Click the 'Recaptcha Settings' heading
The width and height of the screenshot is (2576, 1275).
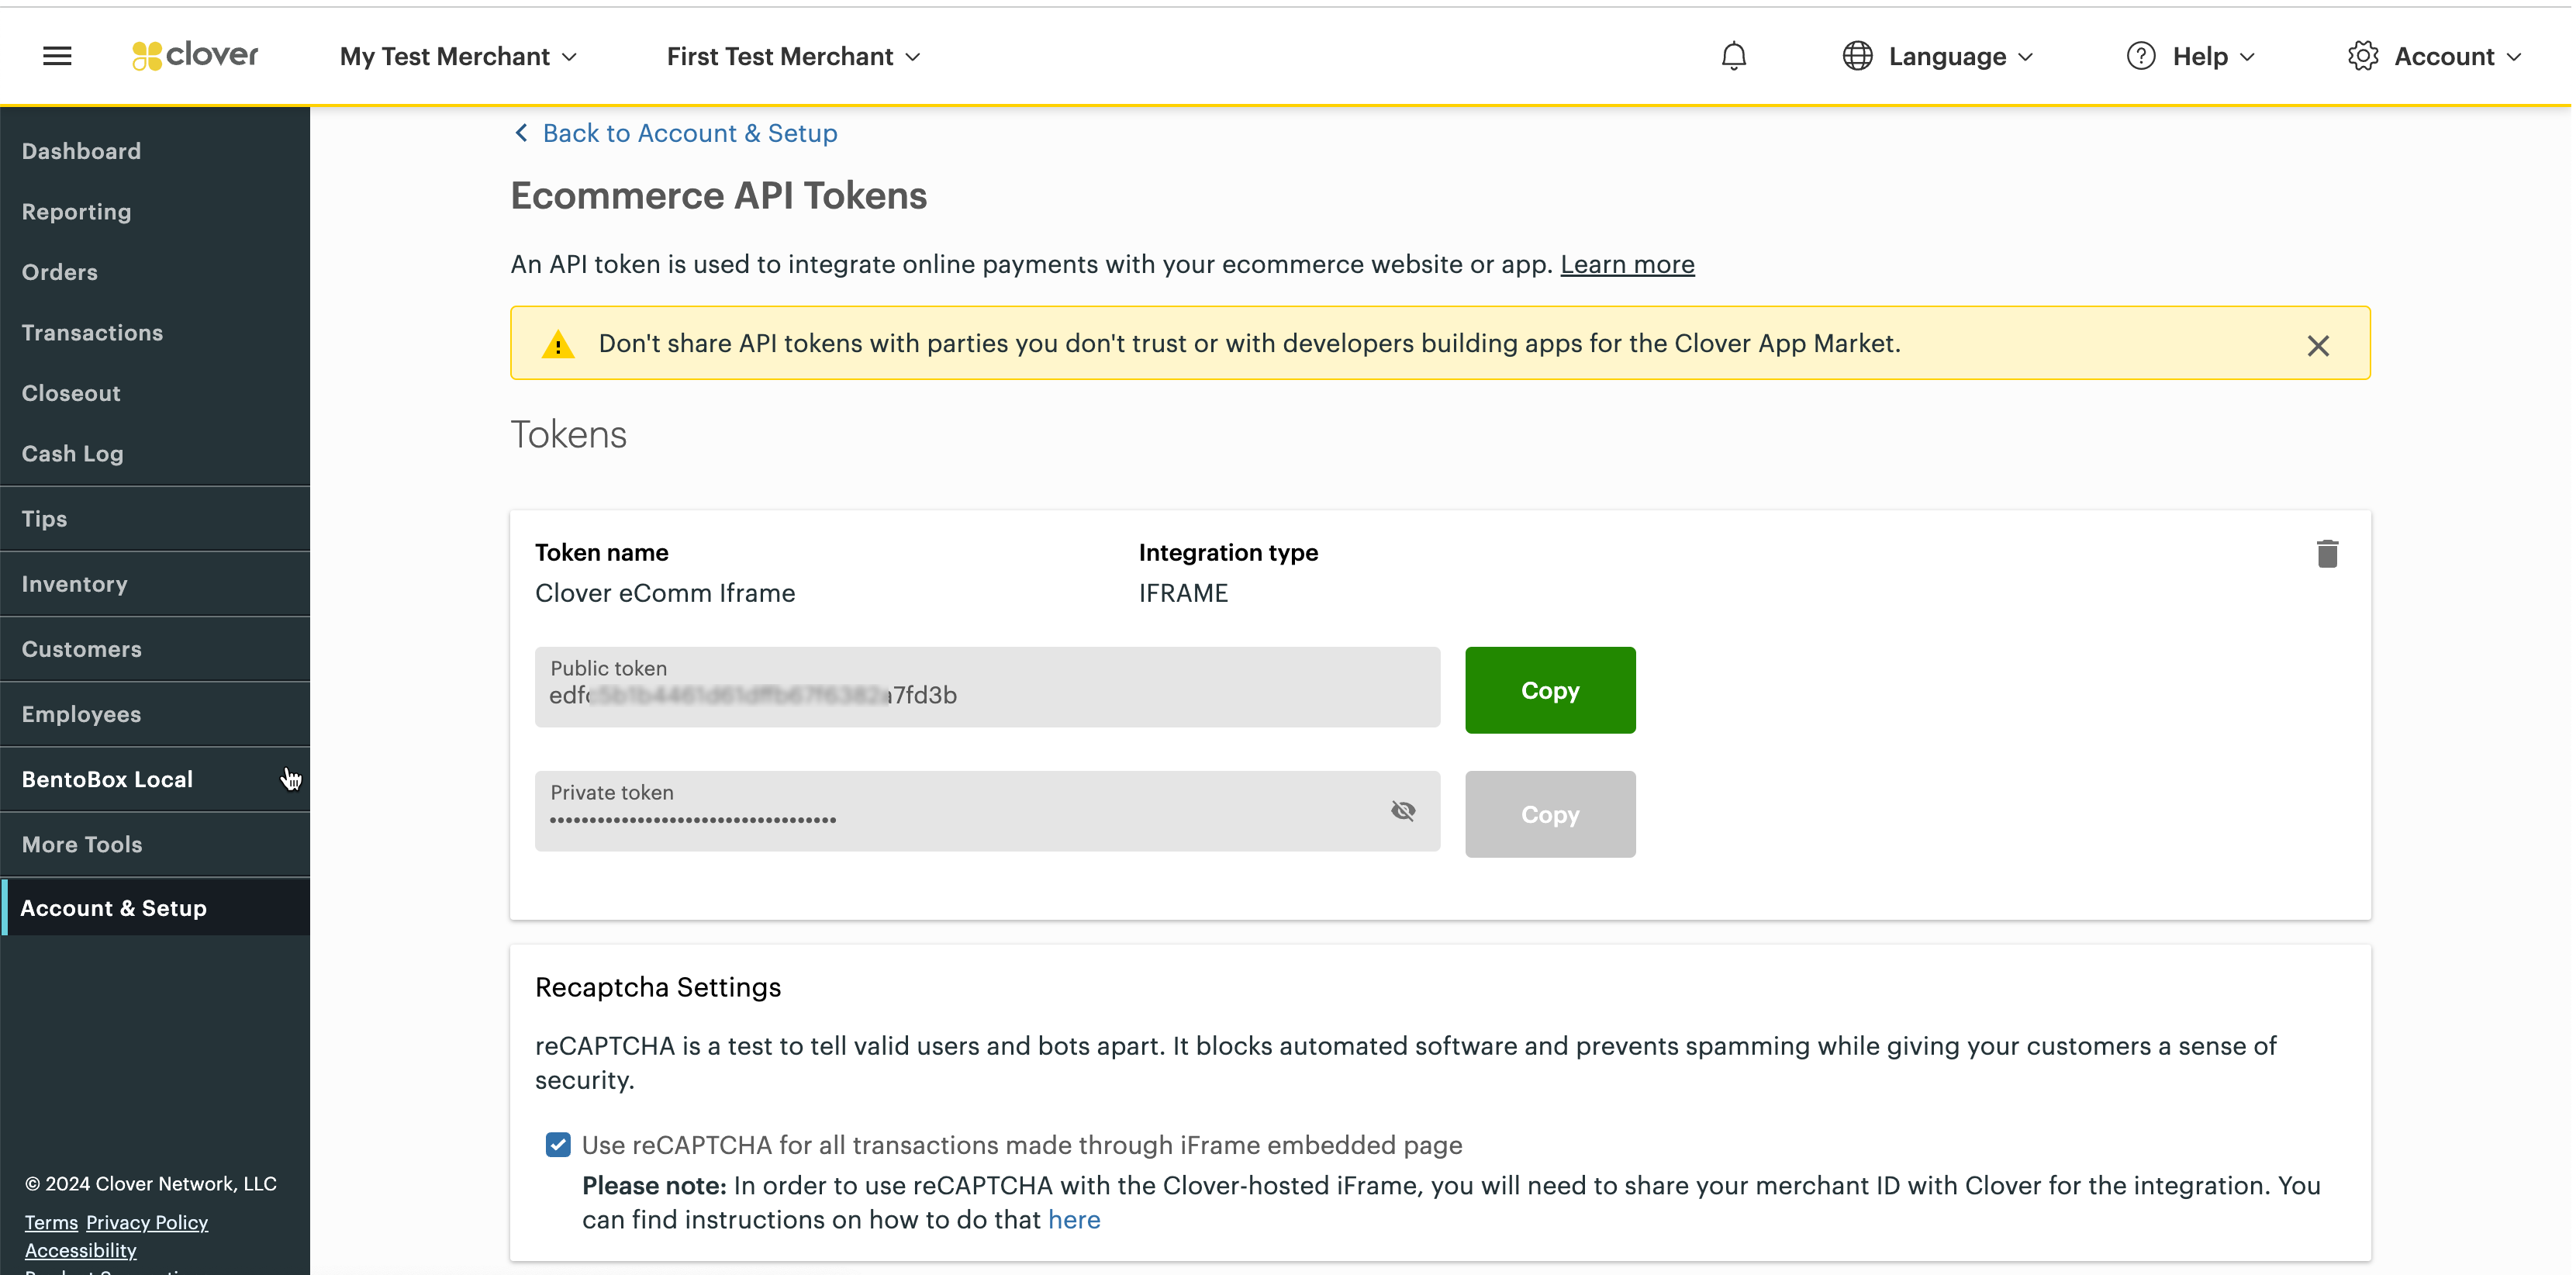658,987
